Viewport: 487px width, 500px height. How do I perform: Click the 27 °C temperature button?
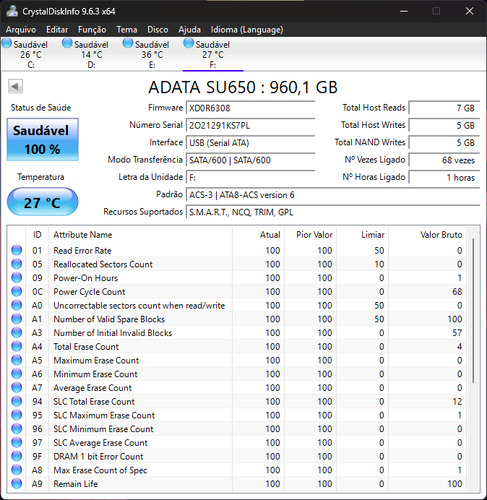pos(43,202)
